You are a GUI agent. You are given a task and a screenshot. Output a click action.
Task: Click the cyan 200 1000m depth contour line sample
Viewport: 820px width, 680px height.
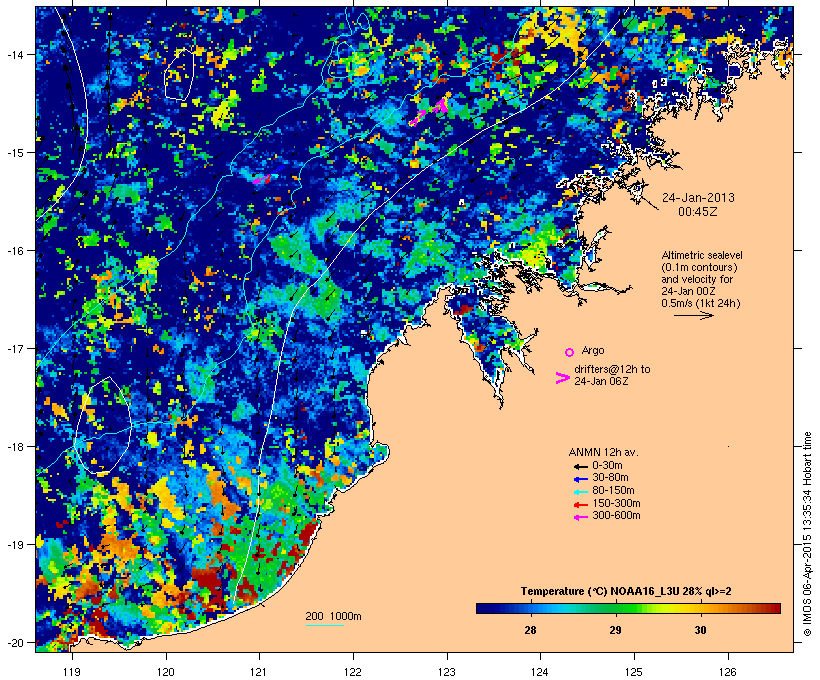point(325,626)
